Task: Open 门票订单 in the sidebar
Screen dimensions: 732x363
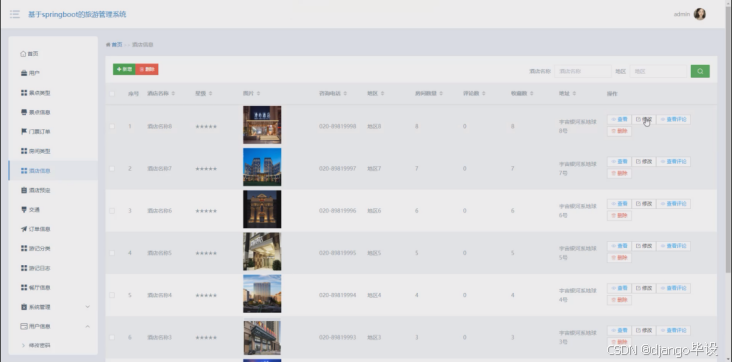Action: [x=53, y=132]
